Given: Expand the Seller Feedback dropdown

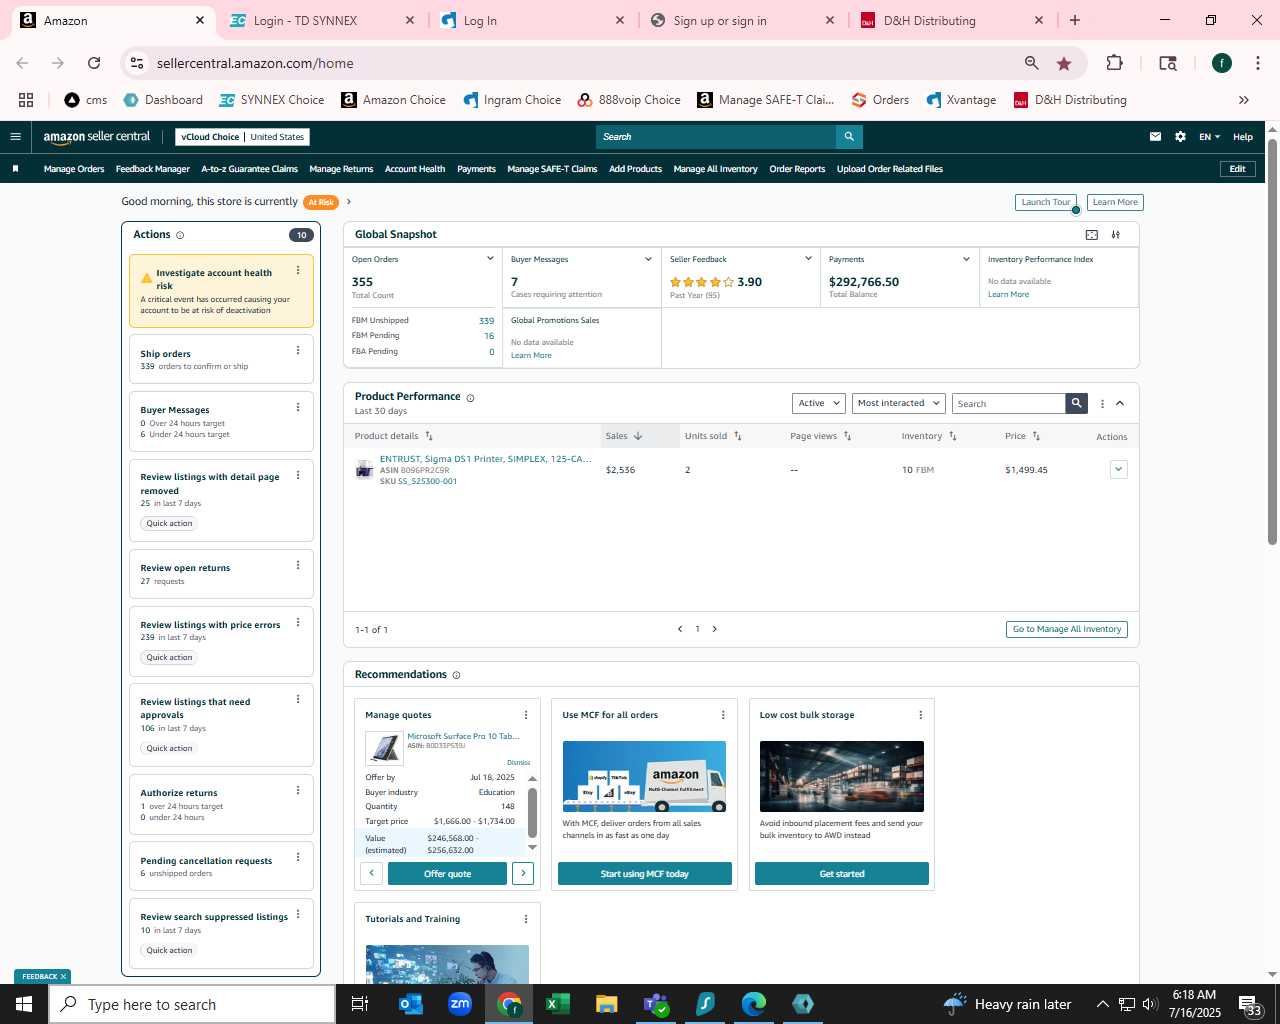Looking at the screenshot, I should pyautogui.click(x=808, y=259).
